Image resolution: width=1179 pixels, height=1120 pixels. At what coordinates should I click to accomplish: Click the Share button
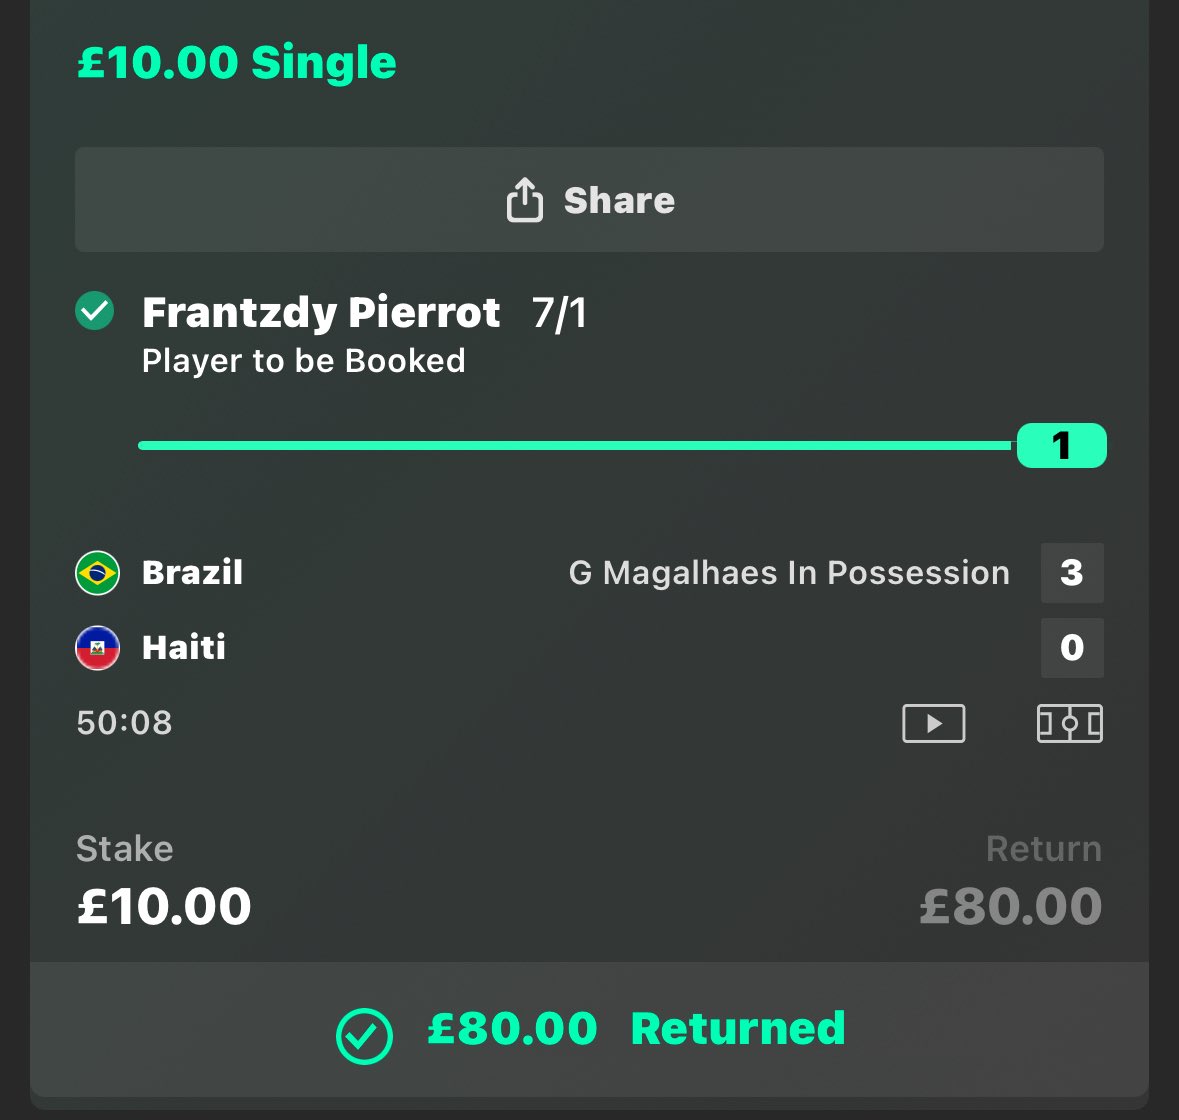click(x=590, y=200)
